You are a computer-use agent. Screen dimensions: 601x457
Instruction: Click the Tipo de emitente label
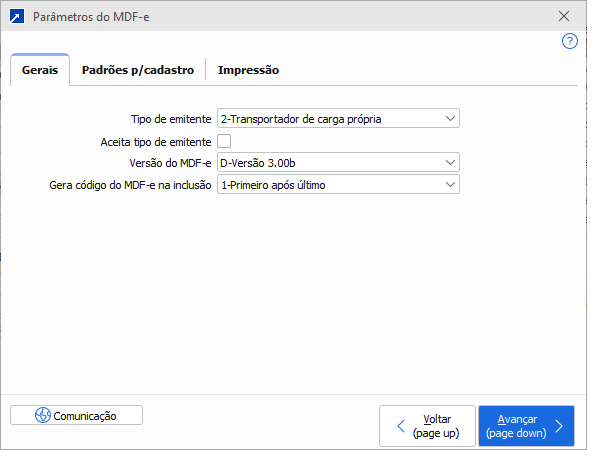(x=171, y=119)
